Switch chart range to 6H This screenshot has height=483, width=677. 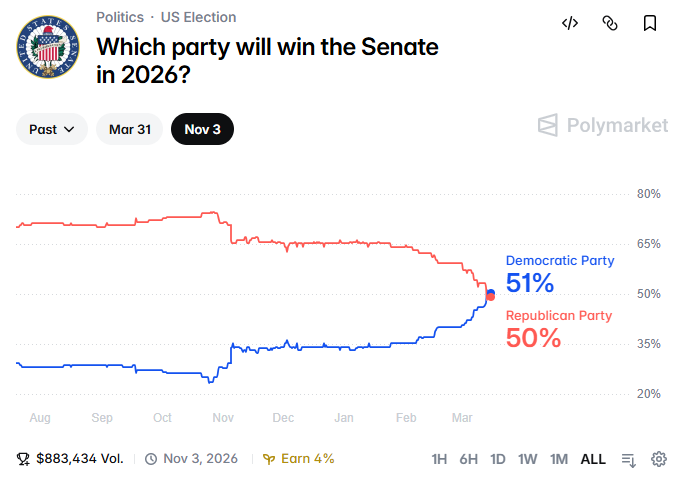468,459
